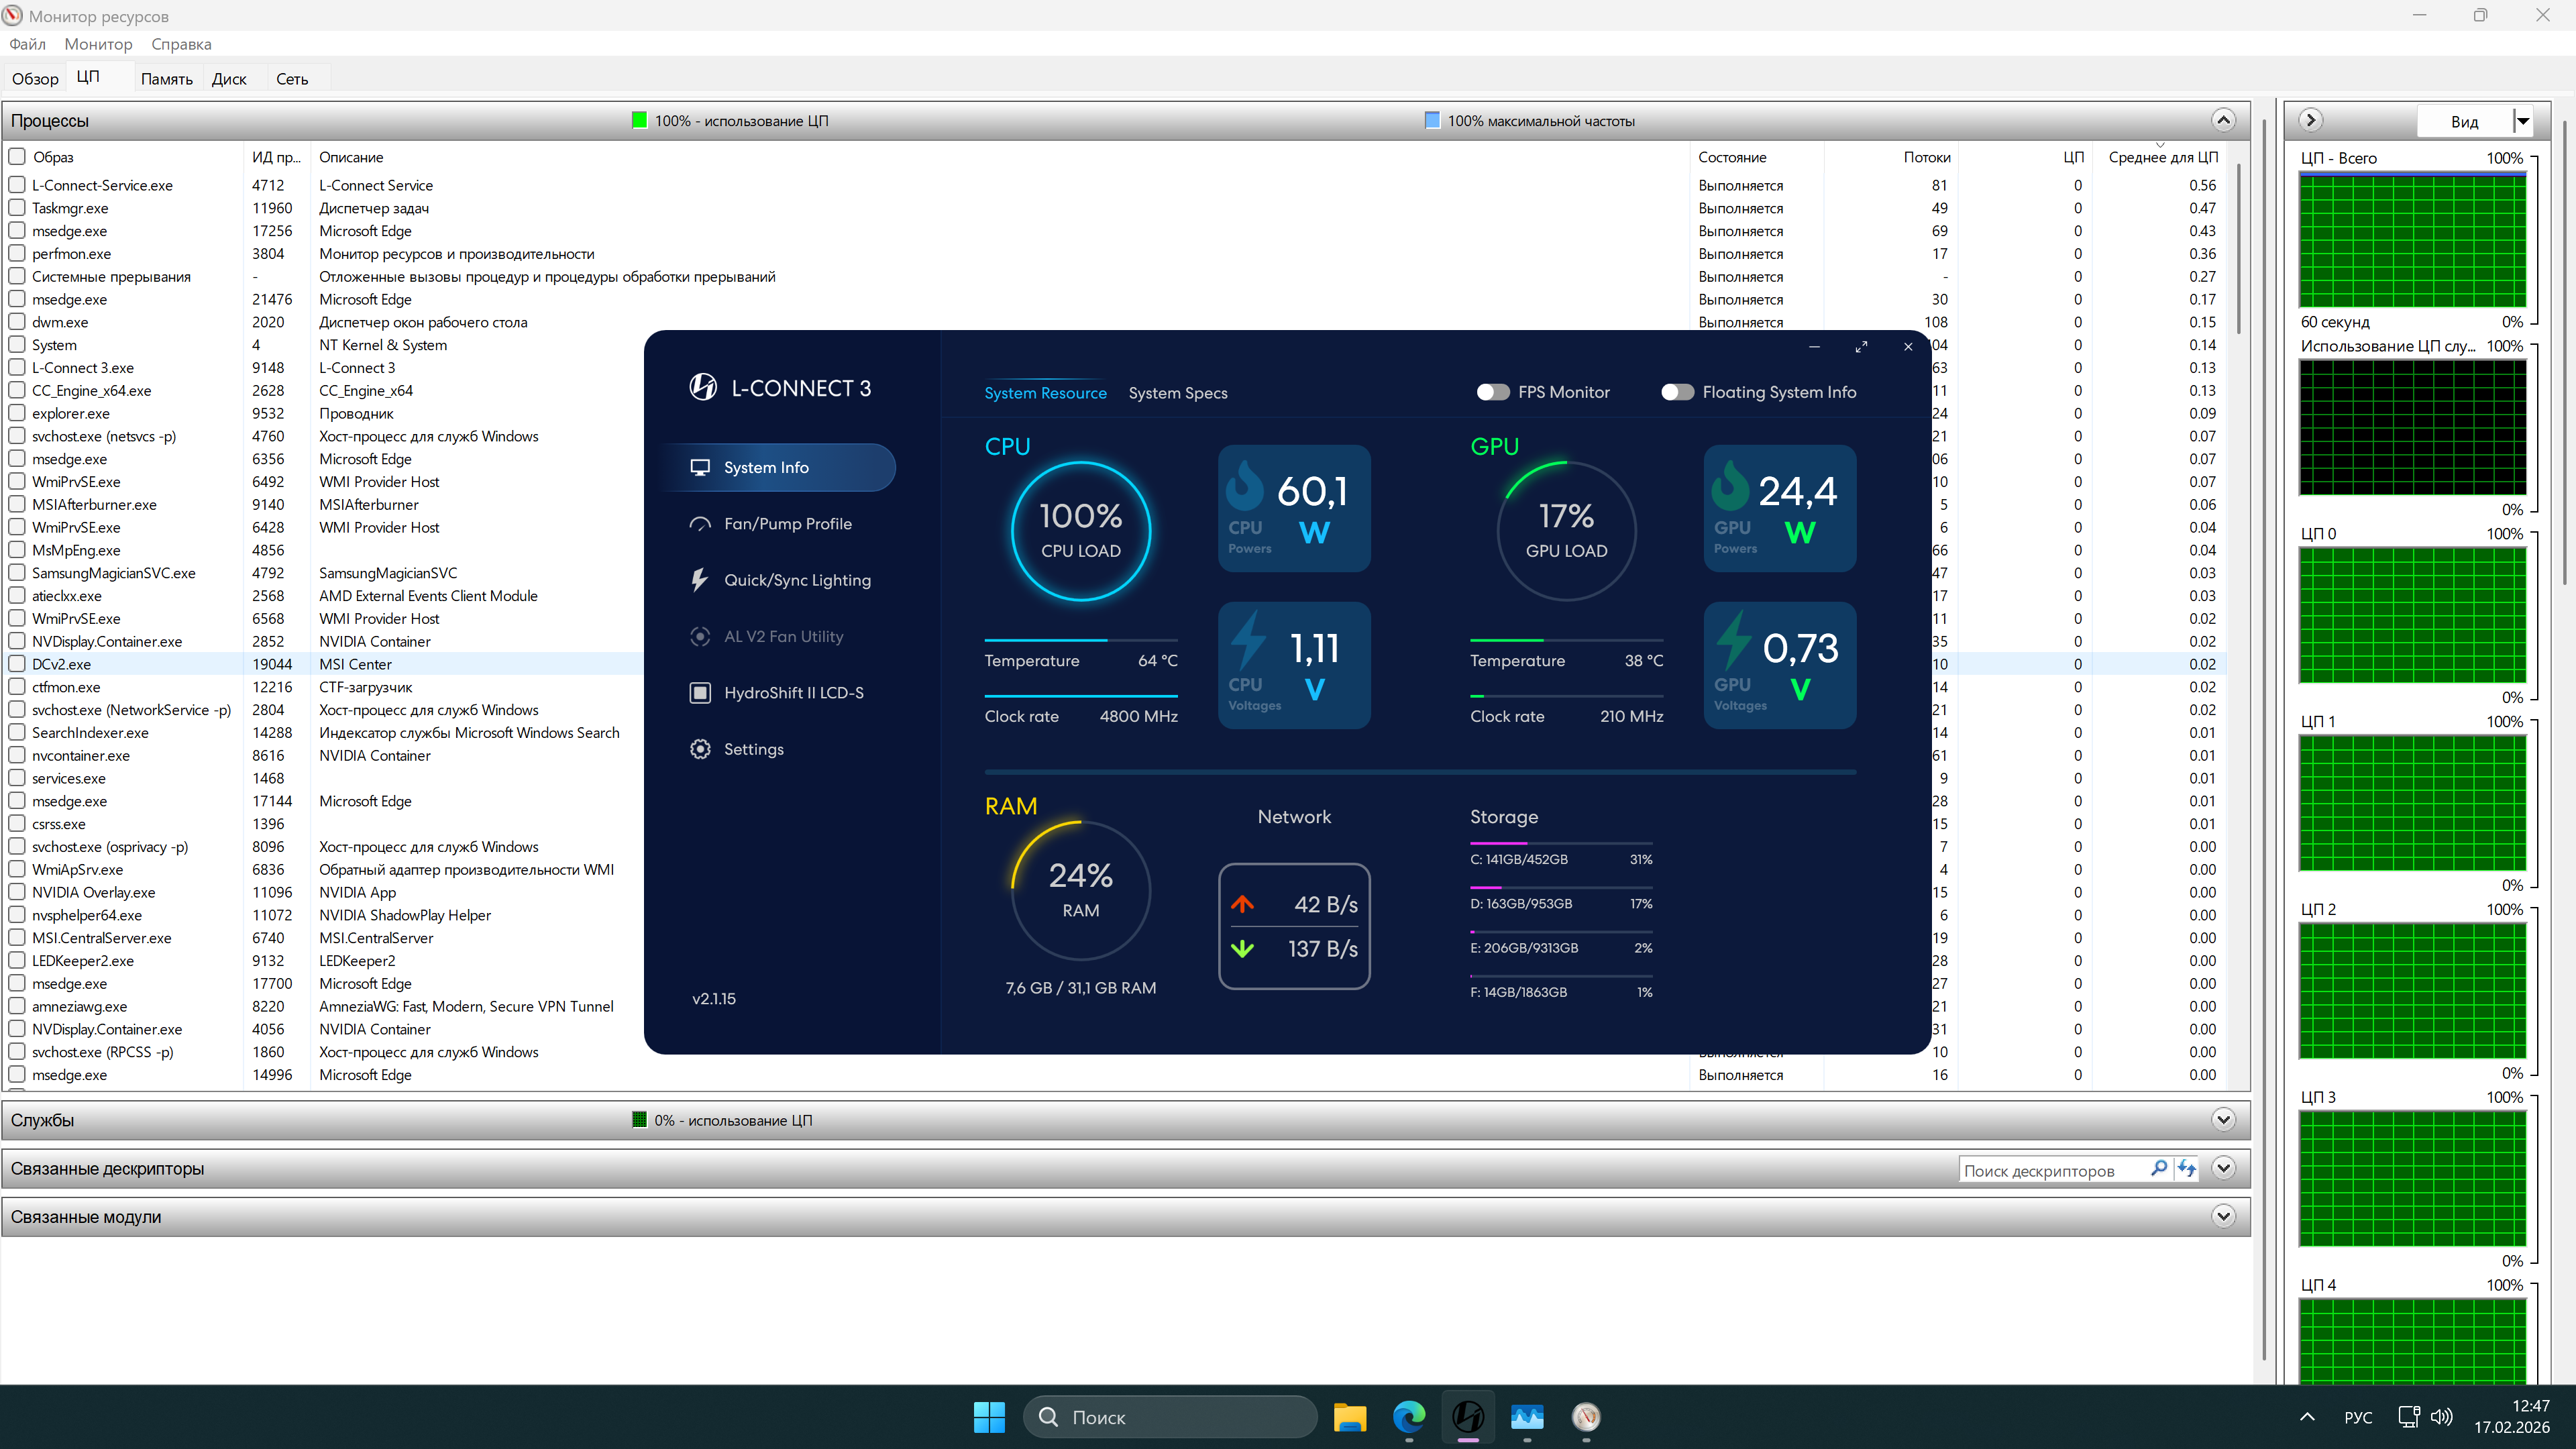Open the Монитор menu
The height and width of the screenshot is (1449, 2576).
point(98,44)
